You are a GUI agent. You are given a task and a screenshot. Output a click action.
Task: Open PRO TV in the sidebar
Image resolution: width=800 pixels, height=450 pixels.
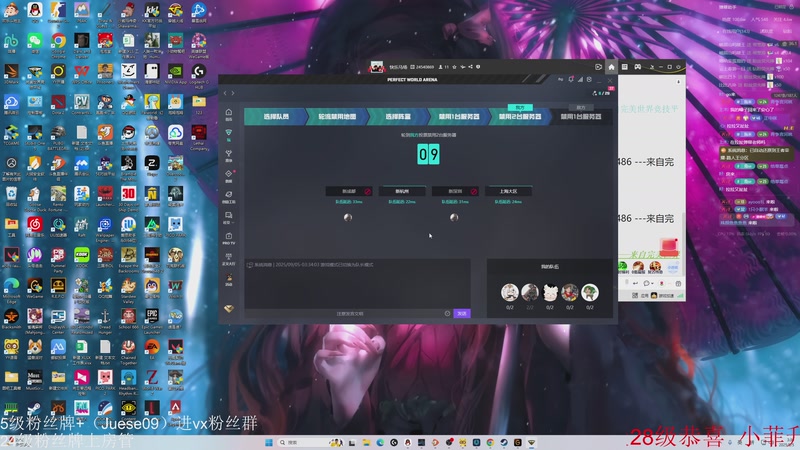(x=229, y=238)
